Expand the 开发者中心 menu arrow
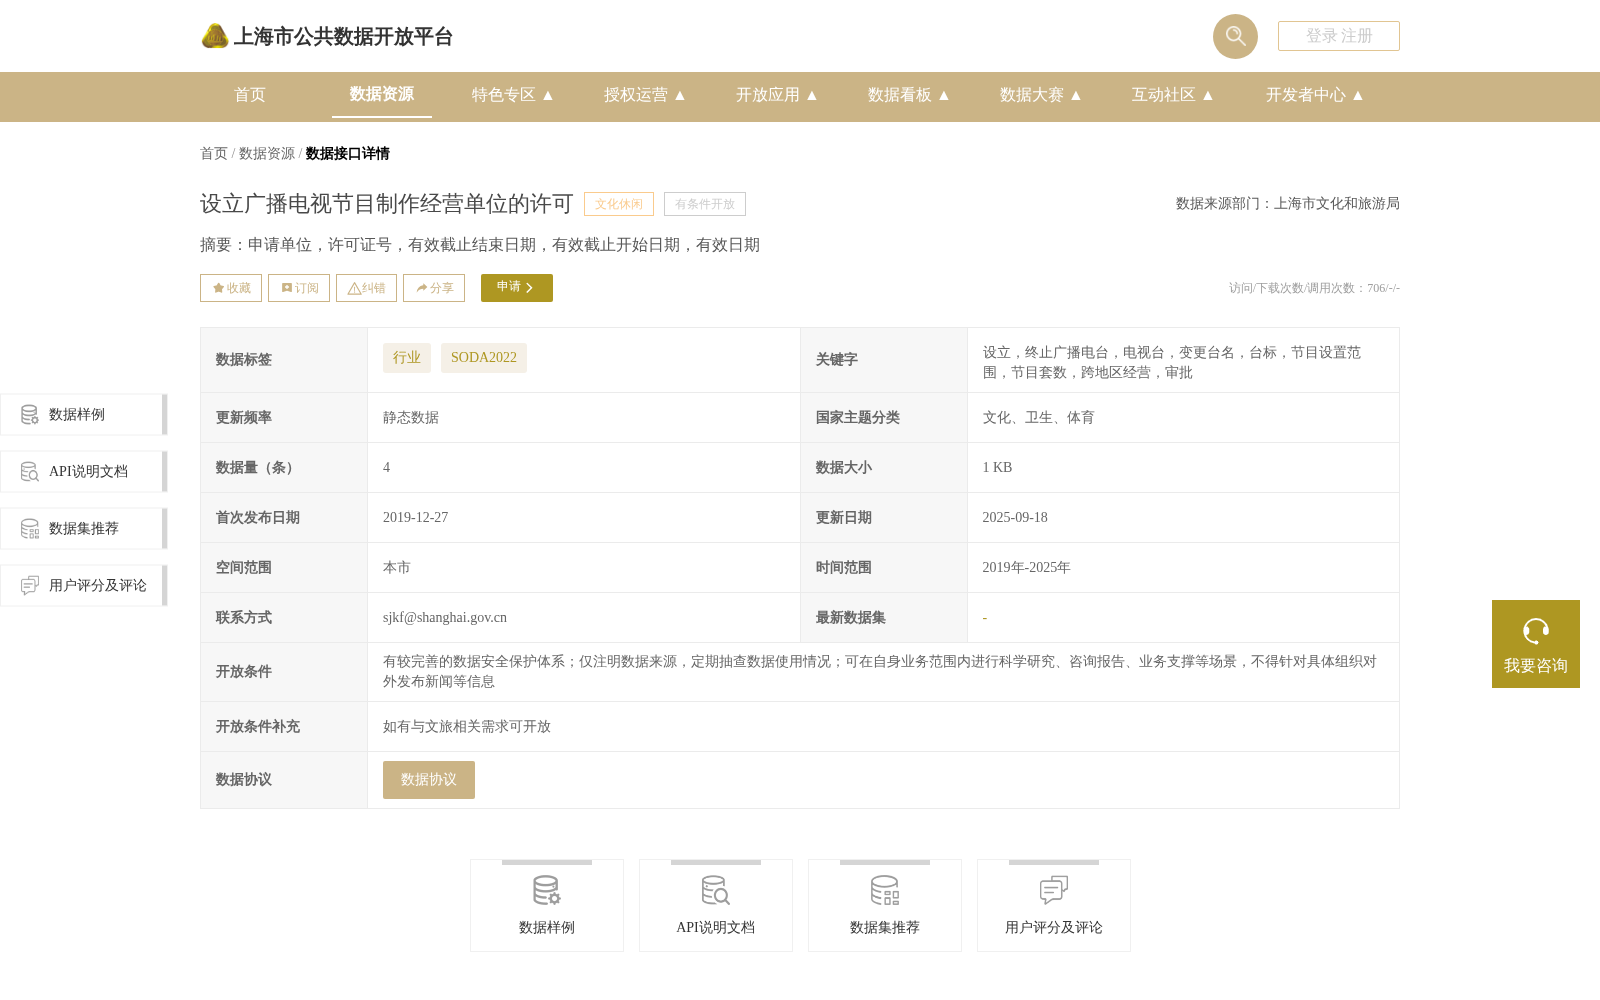 point(1358,95)
